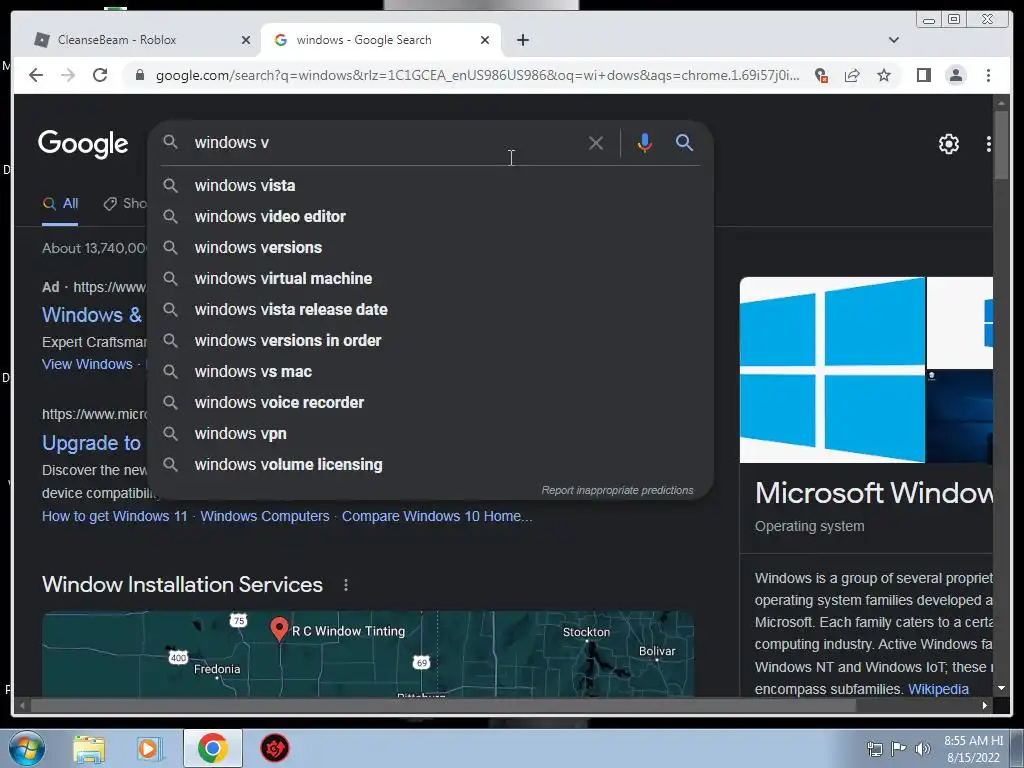Image resolution: width=1024 pixels, height=768 pixels.
Task: Click the vertical scrollbar thumb
Action: [x=1001, y=144]
